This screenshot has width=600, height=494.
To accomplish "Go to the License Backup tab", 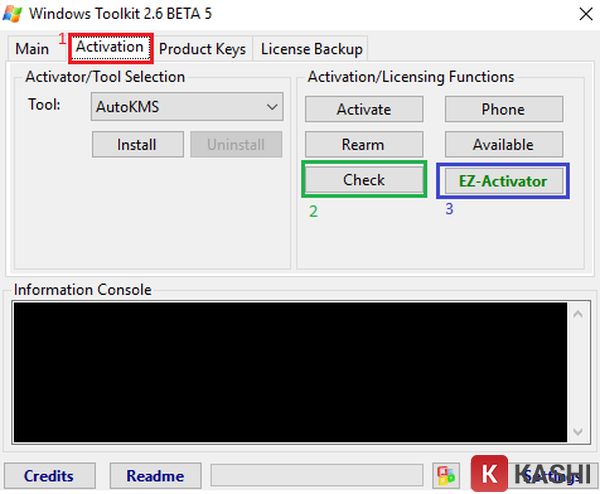I will (x=311, y=49).
